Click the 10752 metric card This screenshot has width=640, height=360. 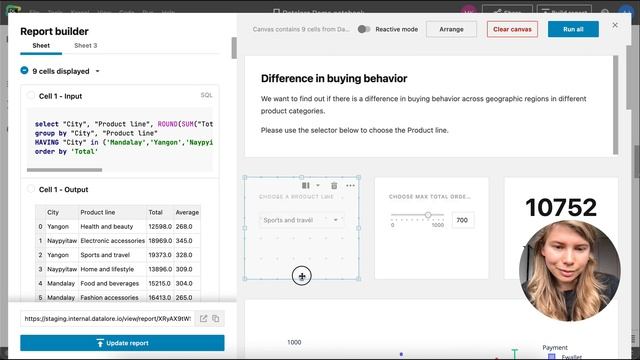click(x=561, y=207)
